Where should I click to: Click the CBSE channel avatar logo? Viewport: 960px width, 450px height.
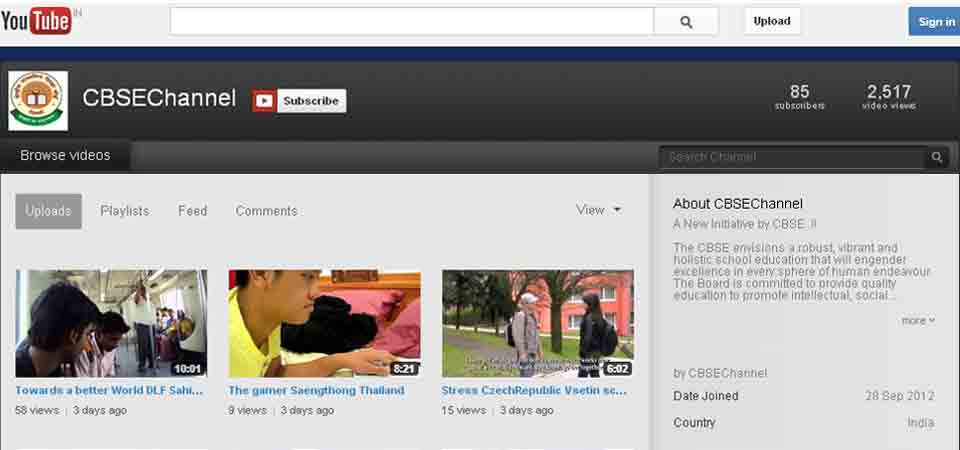[x=38, y=100]
